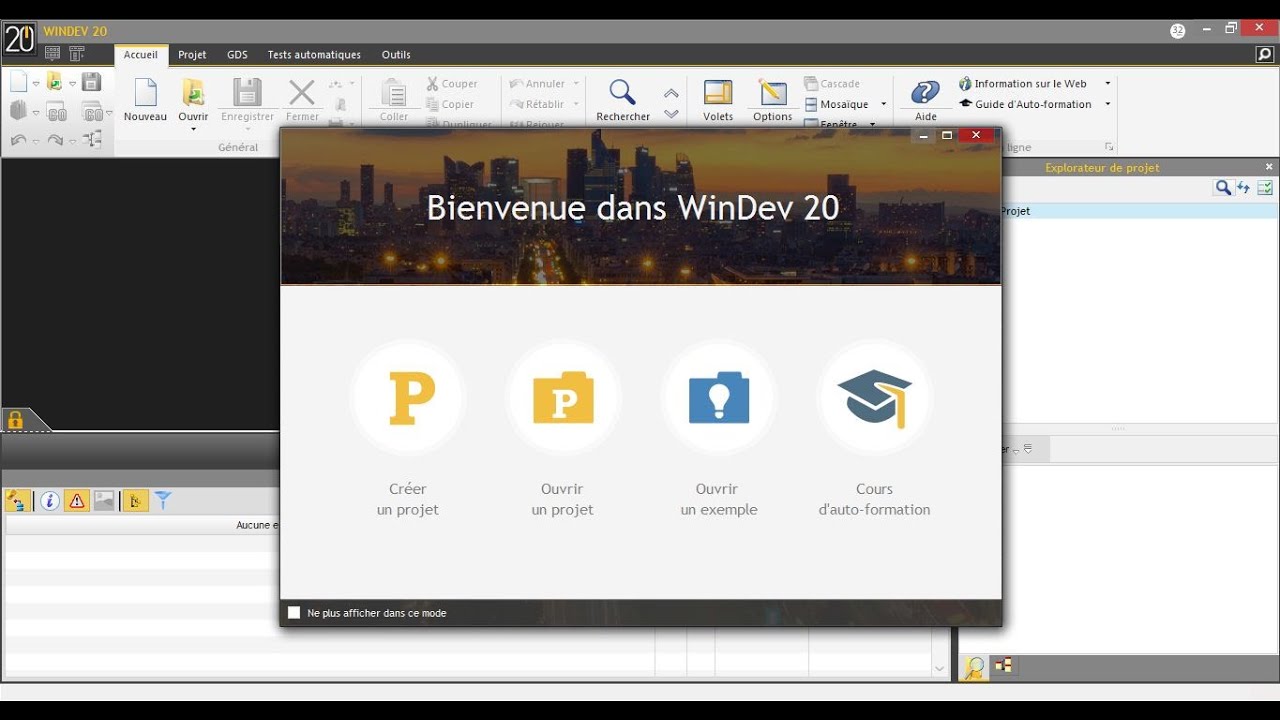Viewport: 1280px width, 720px height.
Task: Open Guide d'Auto-formation dropdown arrow
Action: pyautogui.click(x=1108, y=104)
